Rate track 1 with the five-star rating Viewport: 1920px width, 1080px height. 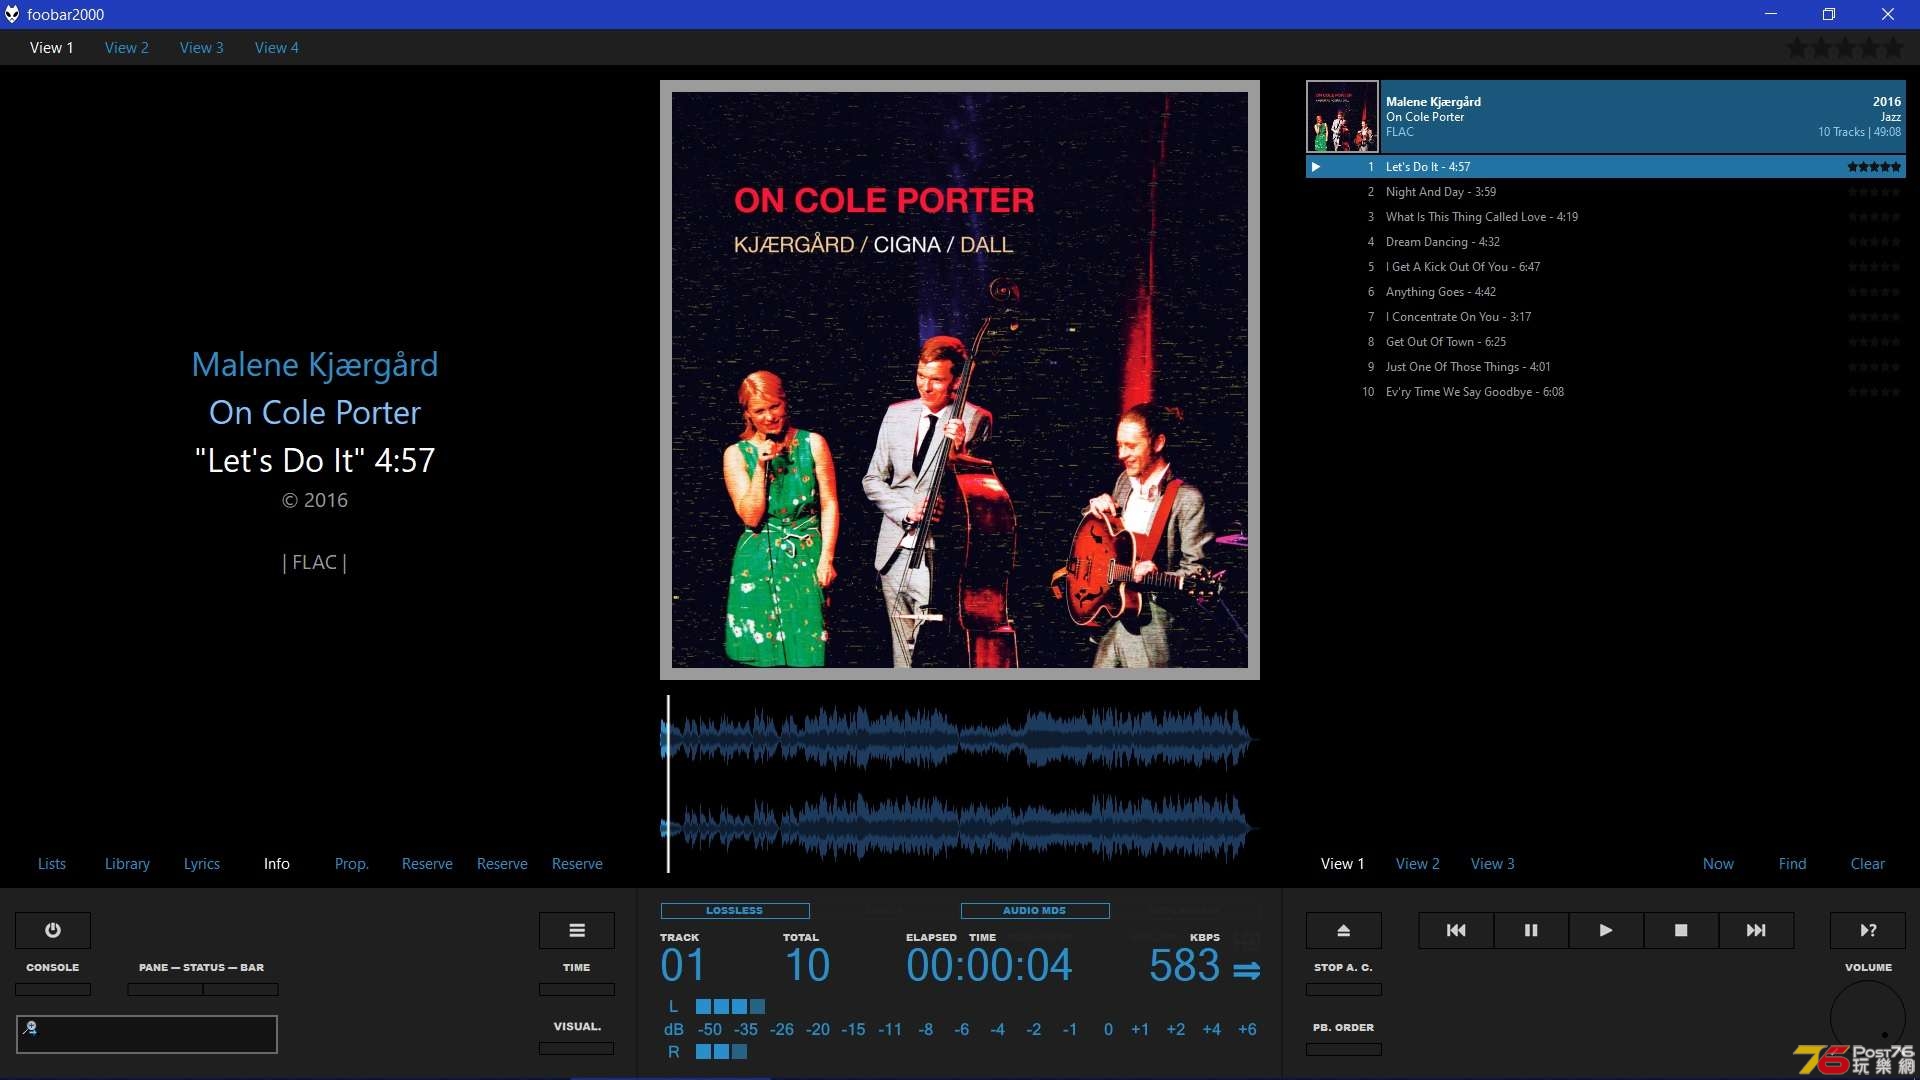(1874, 167)
